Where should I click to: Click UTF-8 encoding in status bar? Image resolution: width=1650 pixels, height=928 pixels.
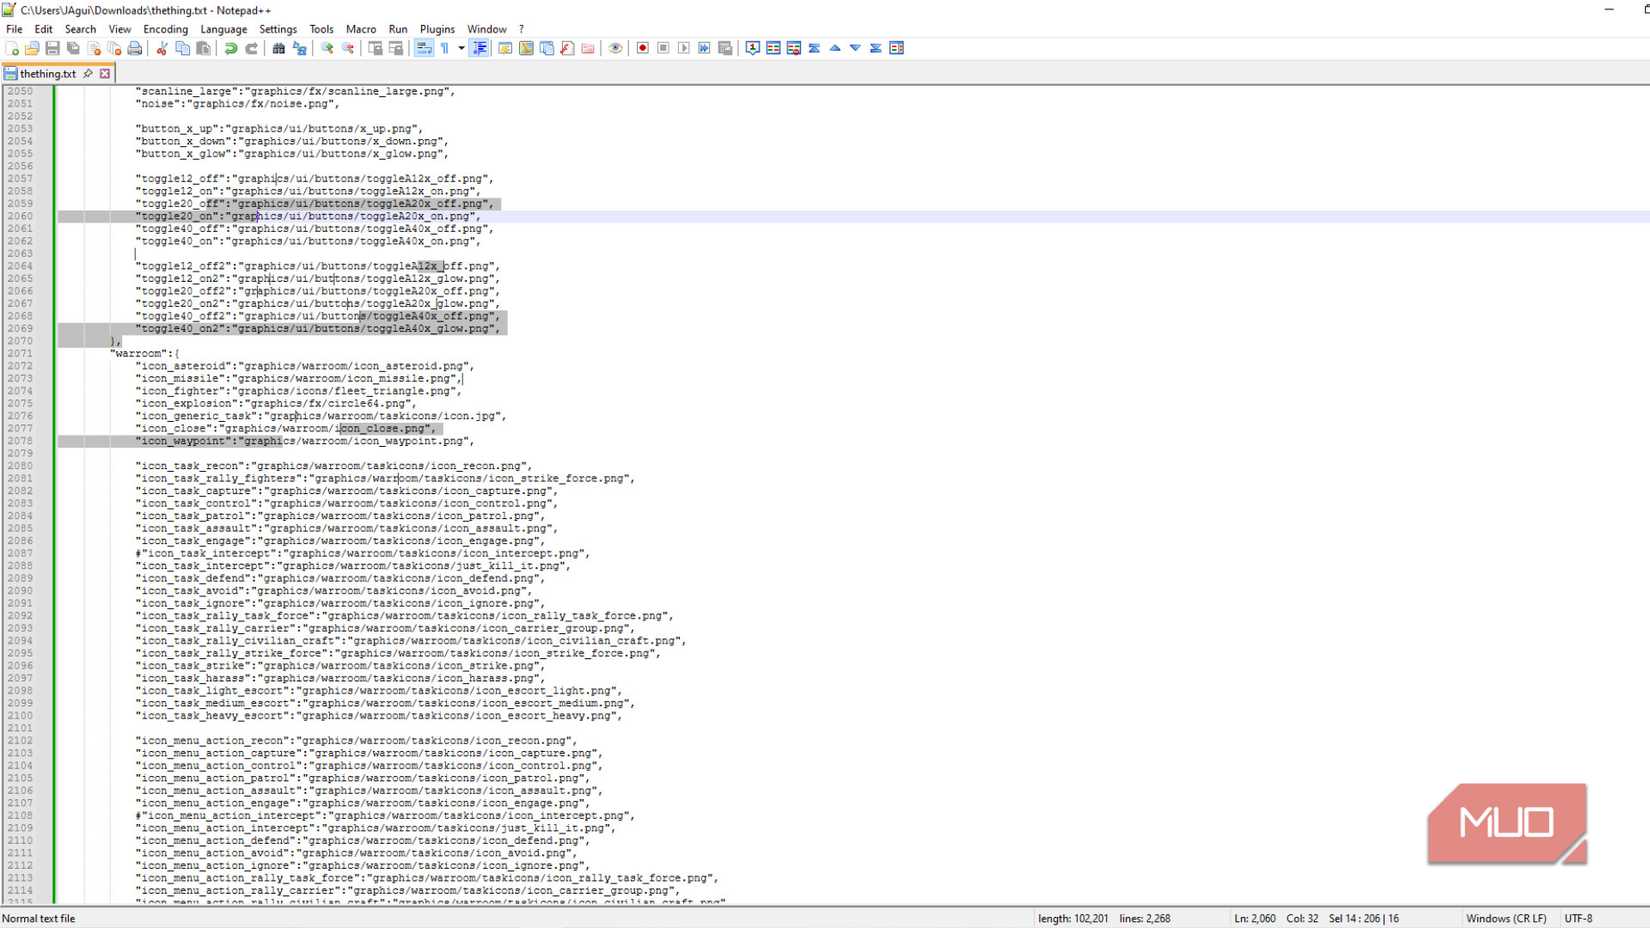point(1578,918)
